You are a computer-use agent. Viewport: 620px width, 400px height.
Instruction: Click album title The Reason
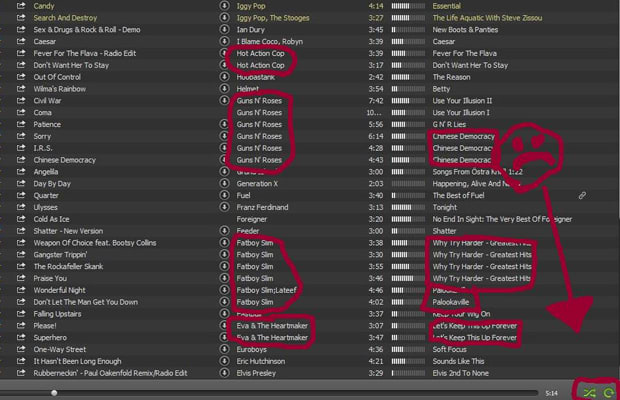(451, 77)
